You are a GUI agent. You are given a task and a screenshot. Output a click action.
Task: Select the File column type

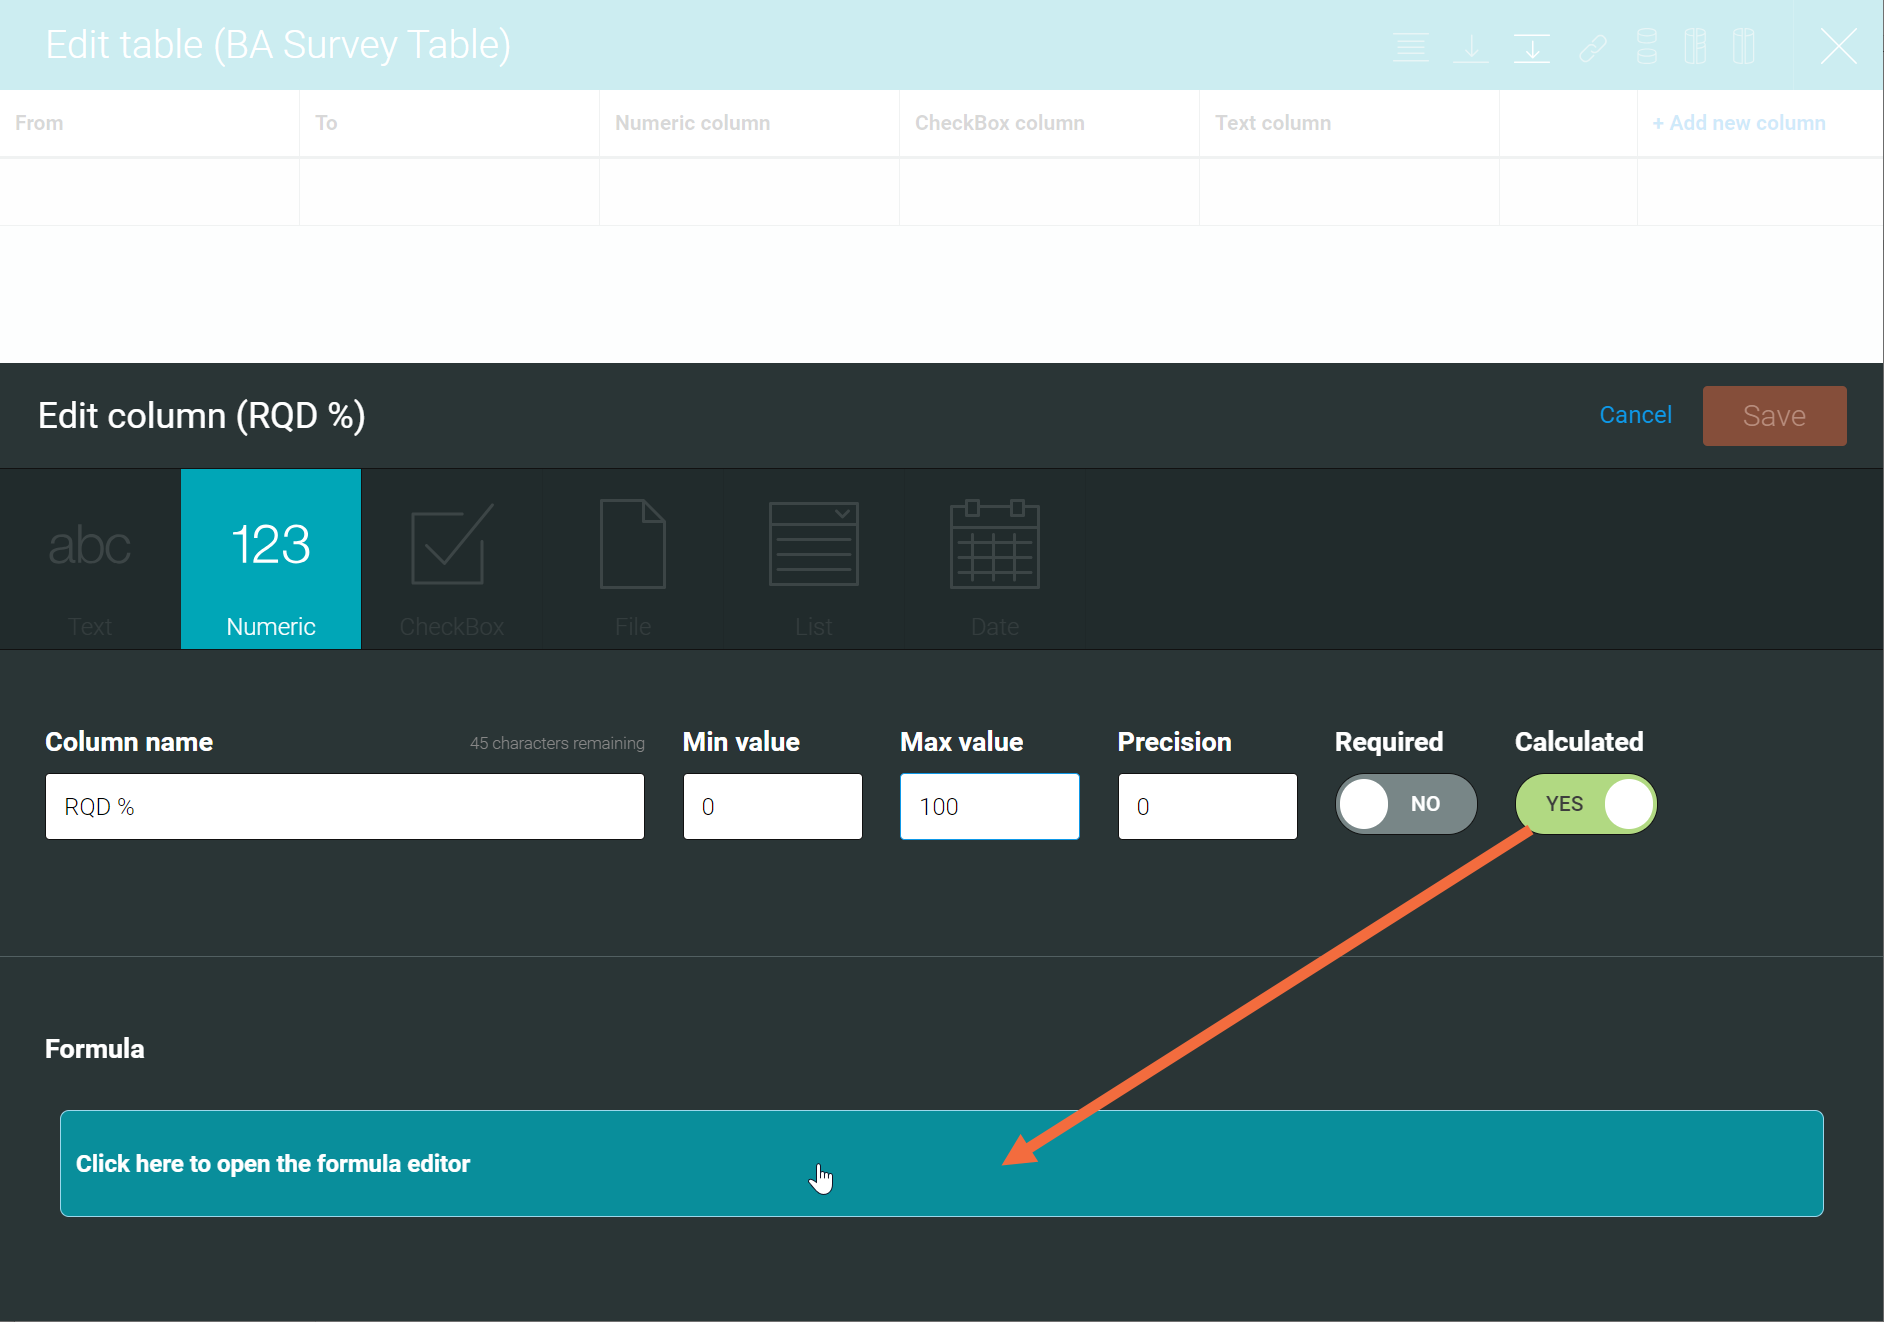[633, 559]
